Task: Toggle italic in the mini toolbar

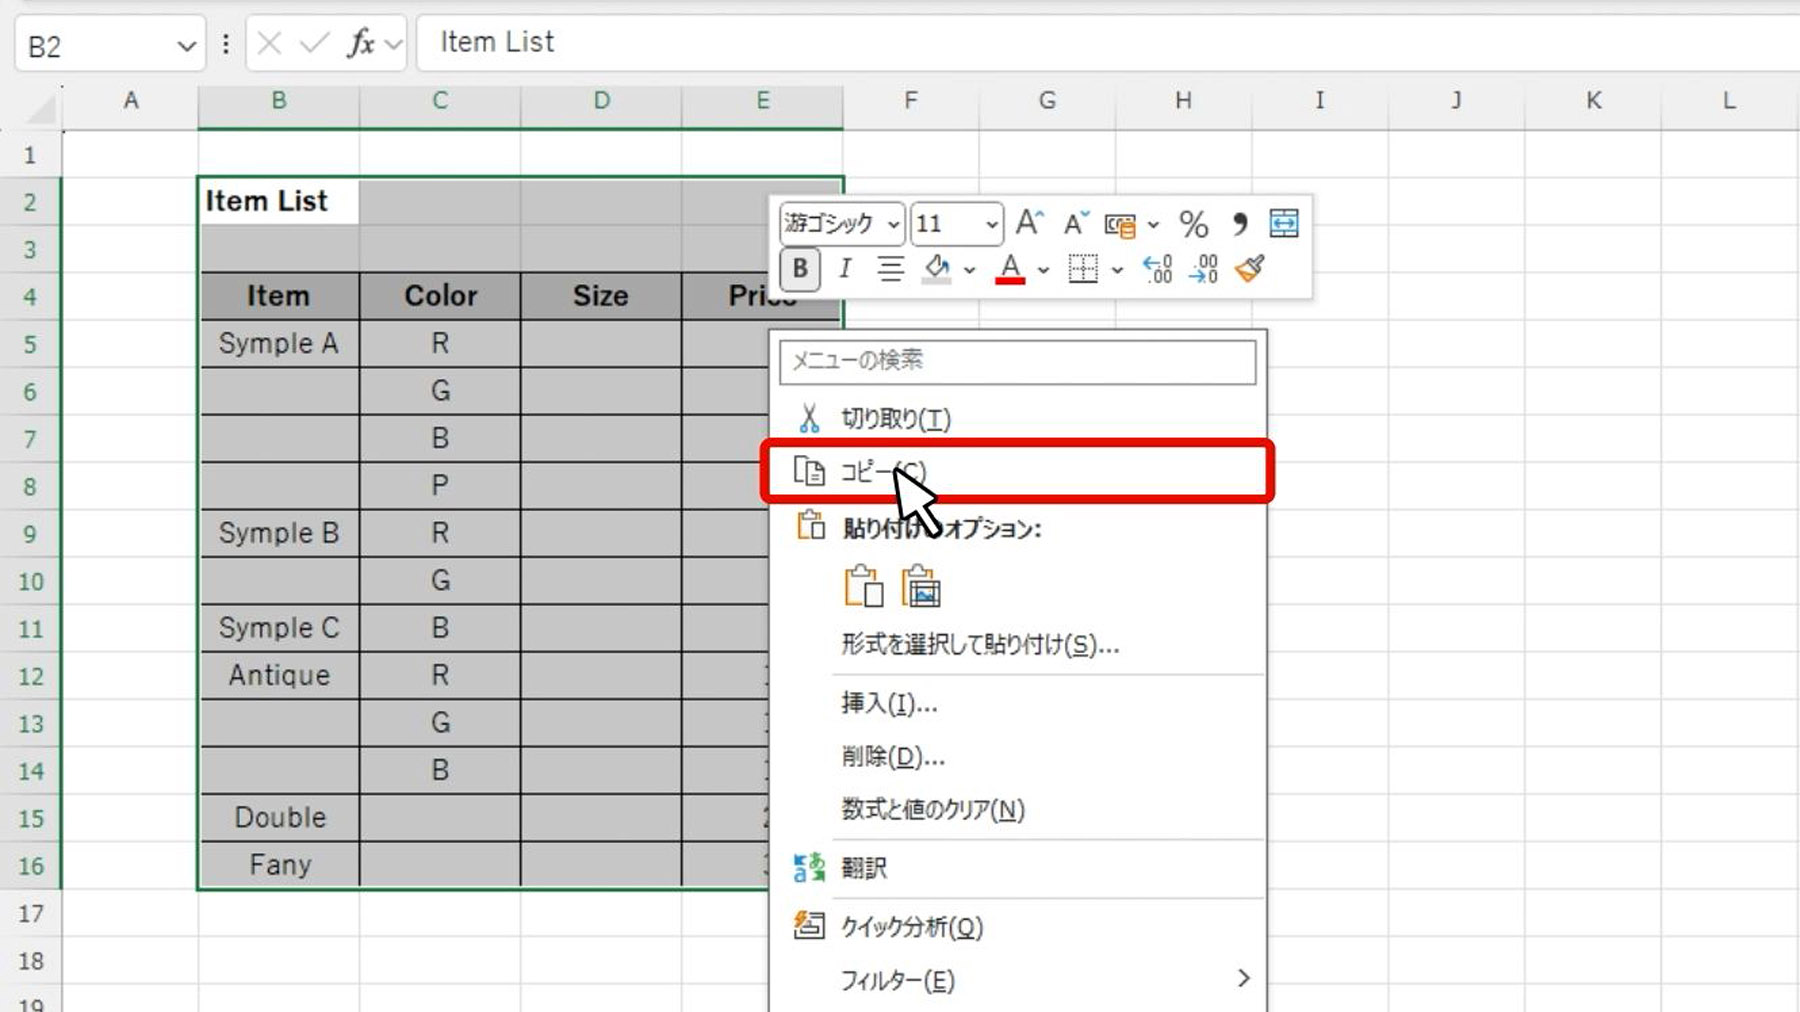Action: coord(845,268)
